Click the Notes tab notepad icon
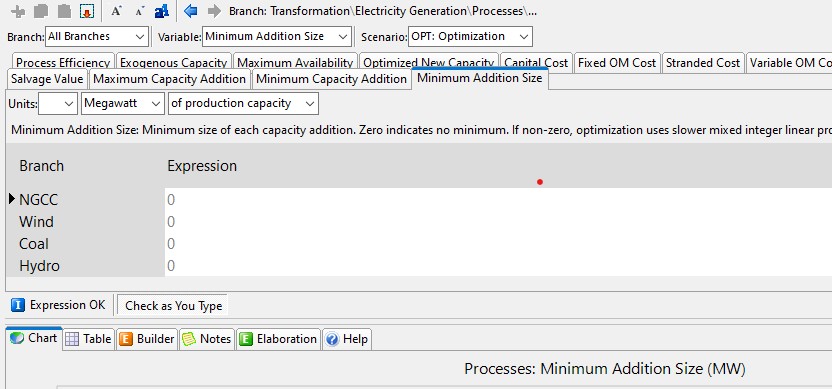 tap(189, 339)
